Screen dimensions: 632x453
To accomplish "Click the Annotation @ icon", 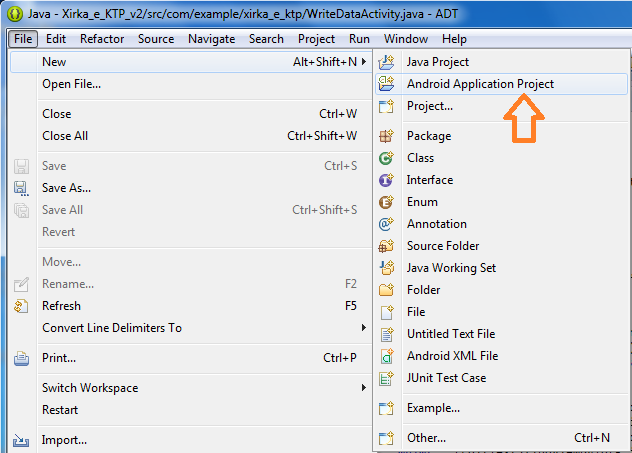I will pyautogui.click(x=386, y=224).
